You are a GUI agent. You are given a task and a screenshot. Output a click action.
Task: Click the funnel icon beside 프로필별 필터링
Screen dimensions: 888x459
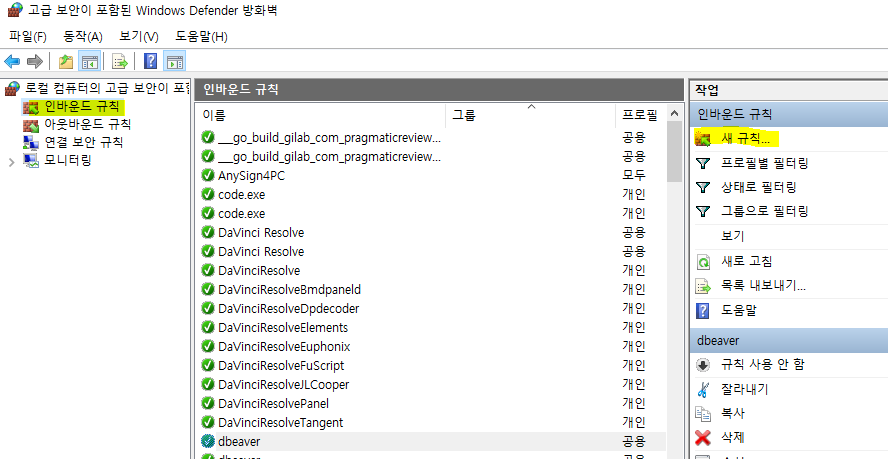click(x=703, y=164)
